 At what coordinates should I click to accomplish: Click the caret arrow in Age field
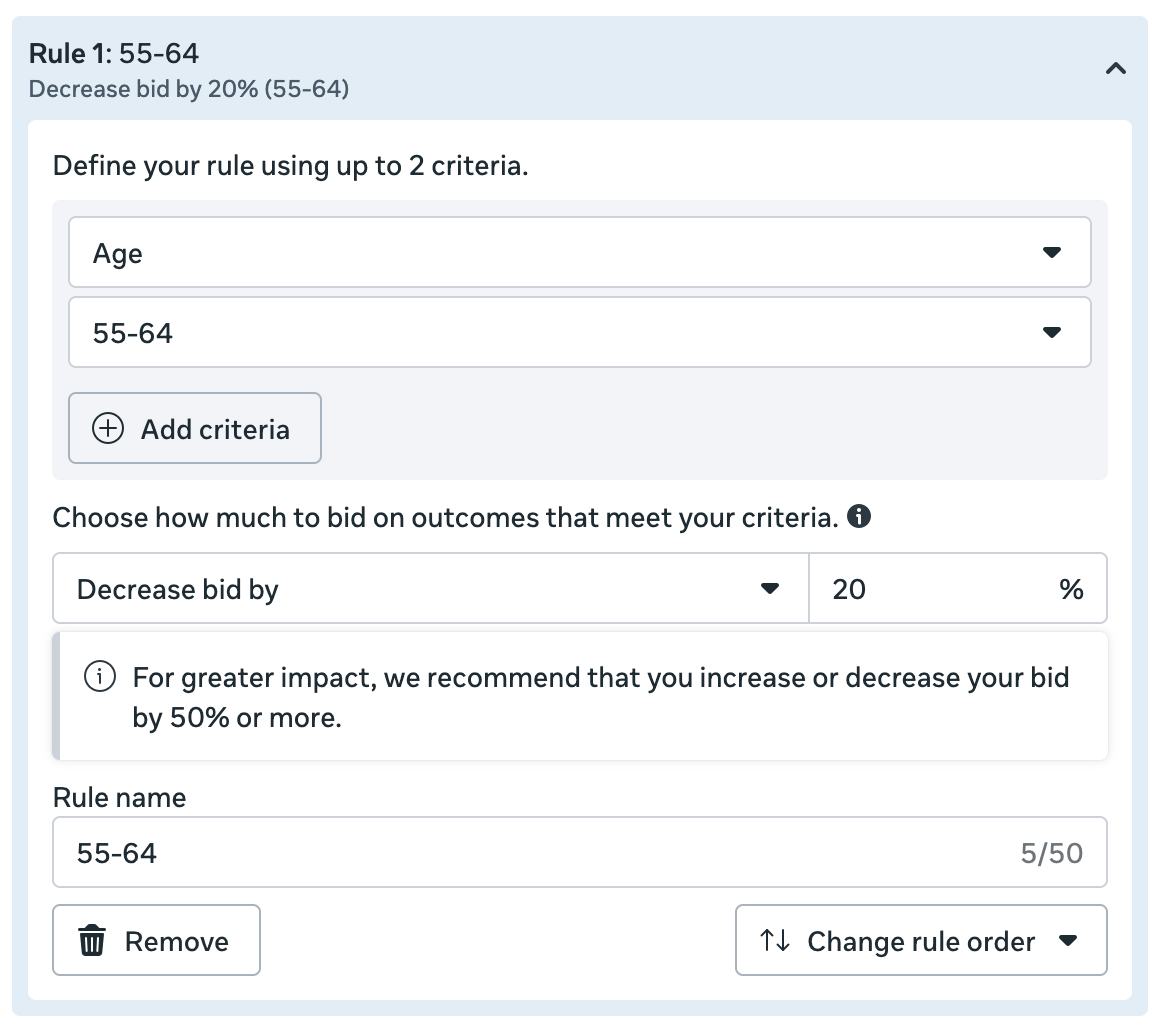(1051, 253)
